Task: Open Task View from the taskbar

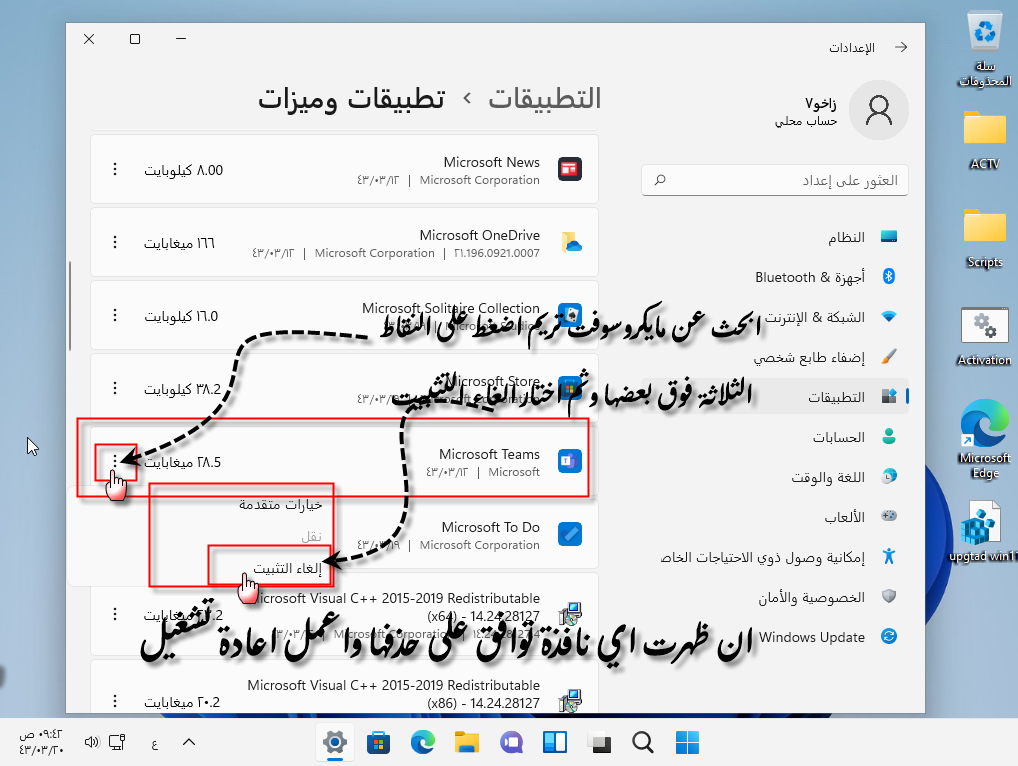Action: click(x=599, y=742)
